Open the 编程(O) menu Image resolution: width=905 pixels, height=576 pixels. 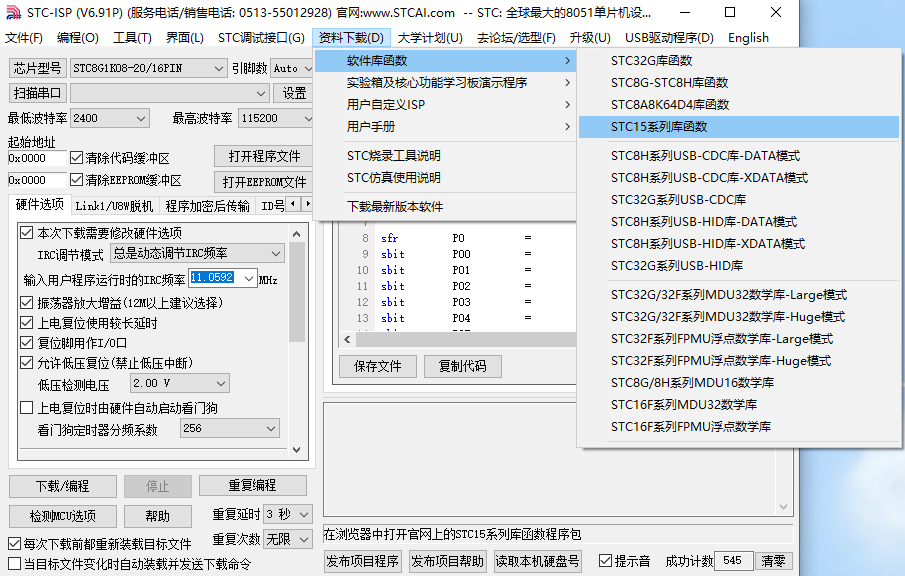[x=78, y=38]
